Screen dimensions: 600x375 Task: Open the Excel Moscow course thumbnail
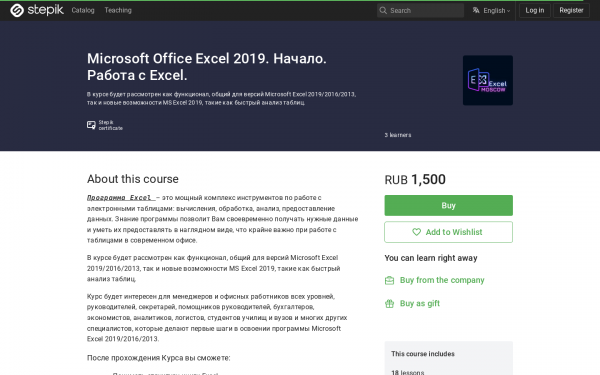coord(488,80)
